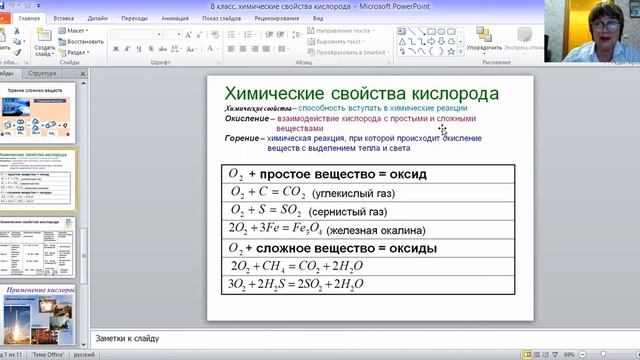Click the Copy icon in clipboard group
Screen dimensions: 640x360
coord(17,42)
